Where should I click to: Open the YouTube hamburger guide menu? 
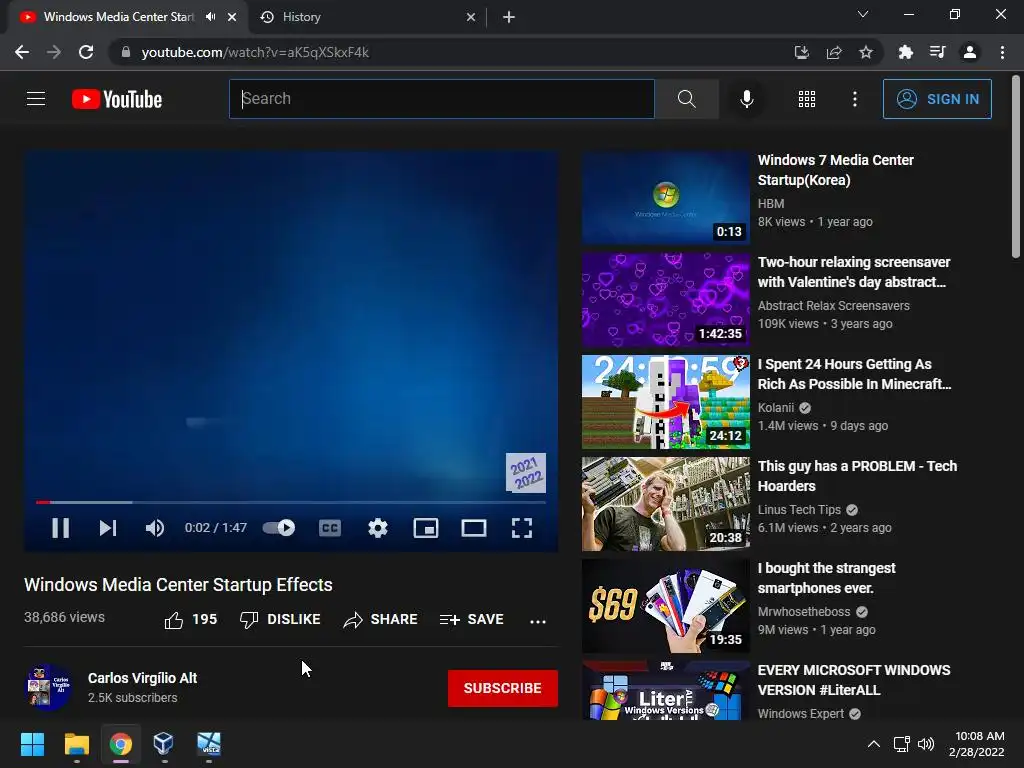click(36, 99)
